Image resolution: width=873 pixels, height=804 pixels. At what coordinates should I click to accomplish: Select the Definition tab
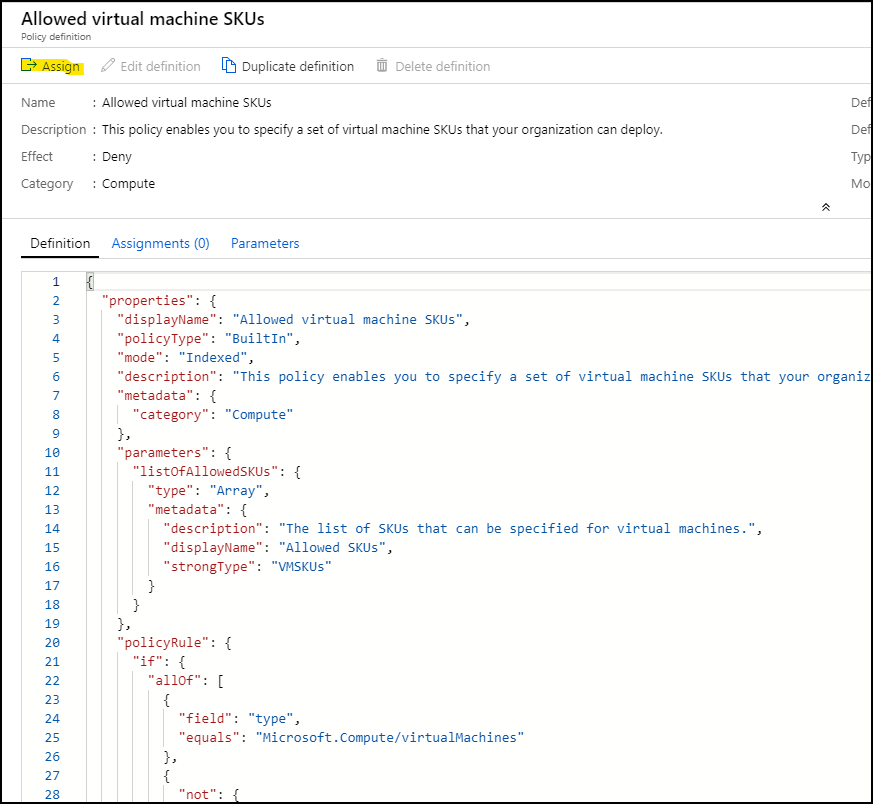click(59, 243)
